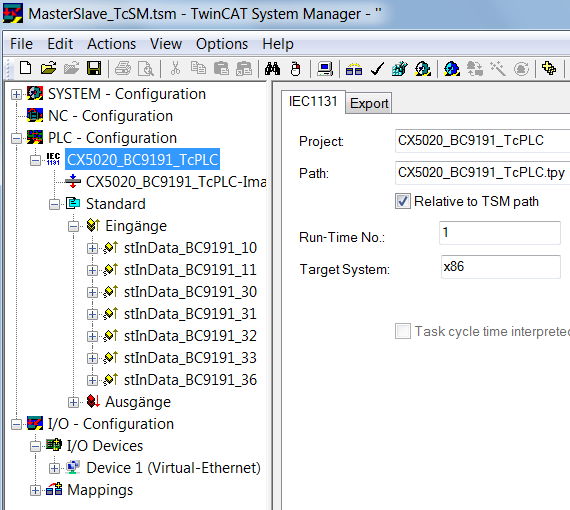The height and width of the screenshot is (510, 570).
Task: Select stInData_BC9191_32 in the tree
Action: tap(190, 336)
